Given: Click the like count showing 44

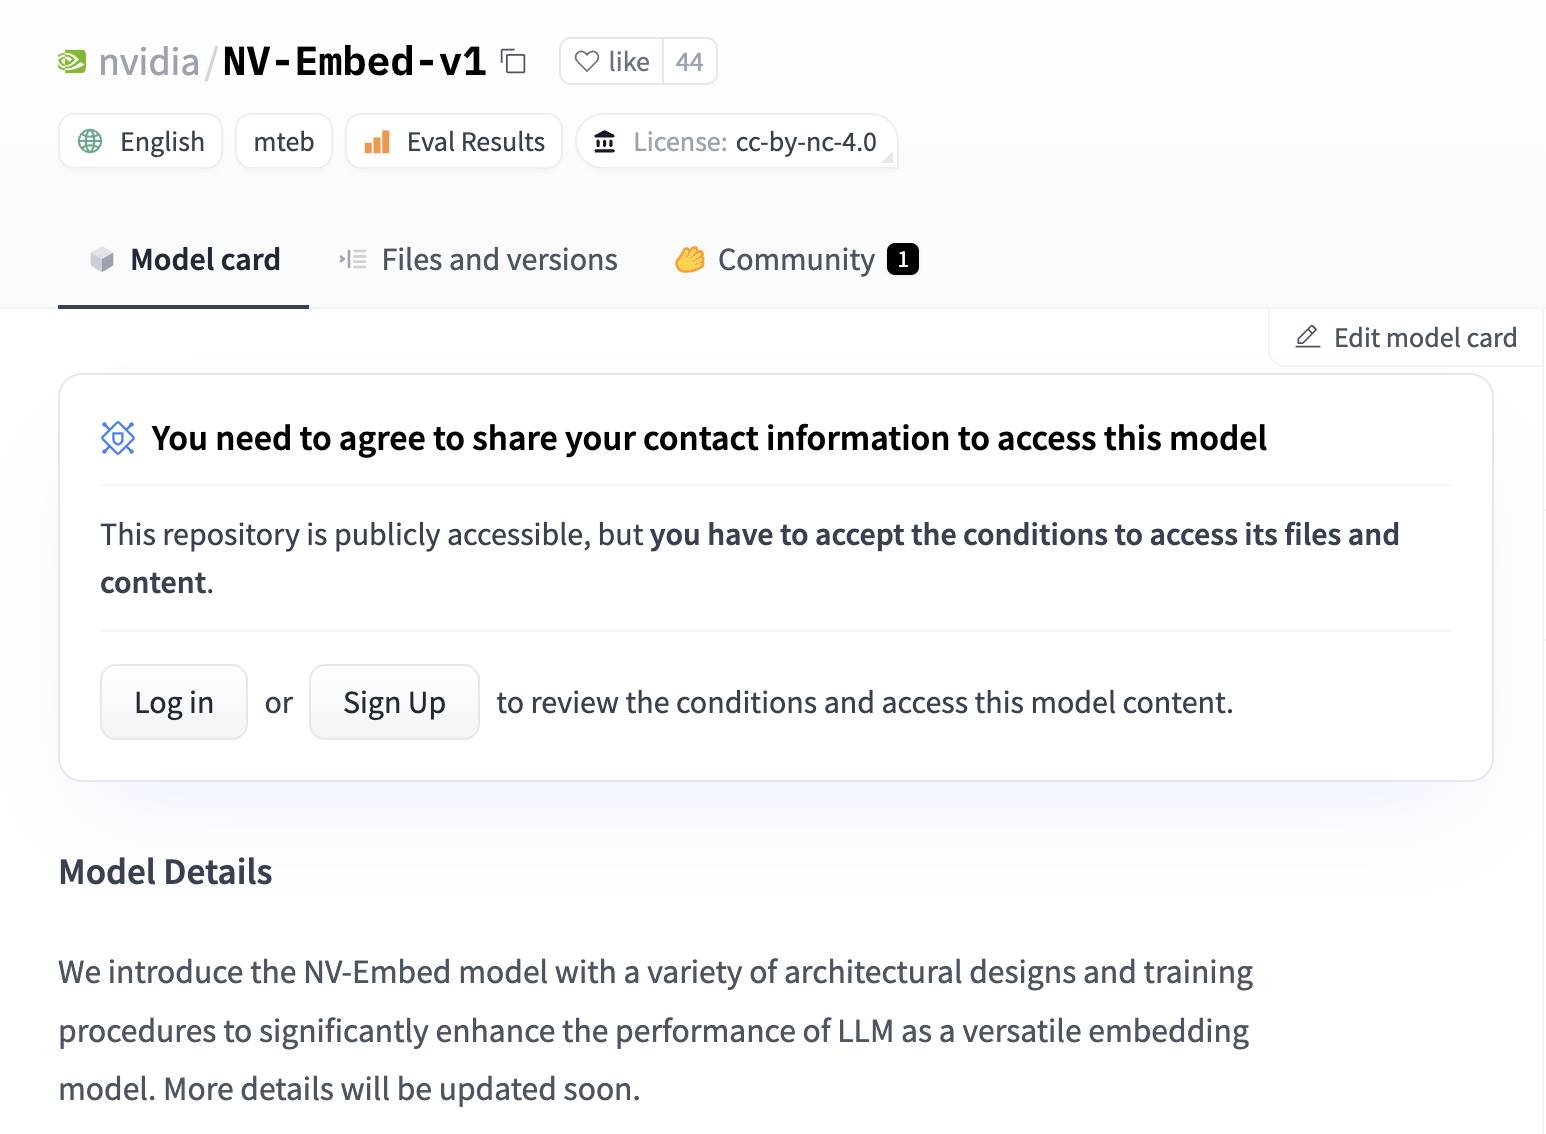Looking at the screenshot, I should coord(690,62).
